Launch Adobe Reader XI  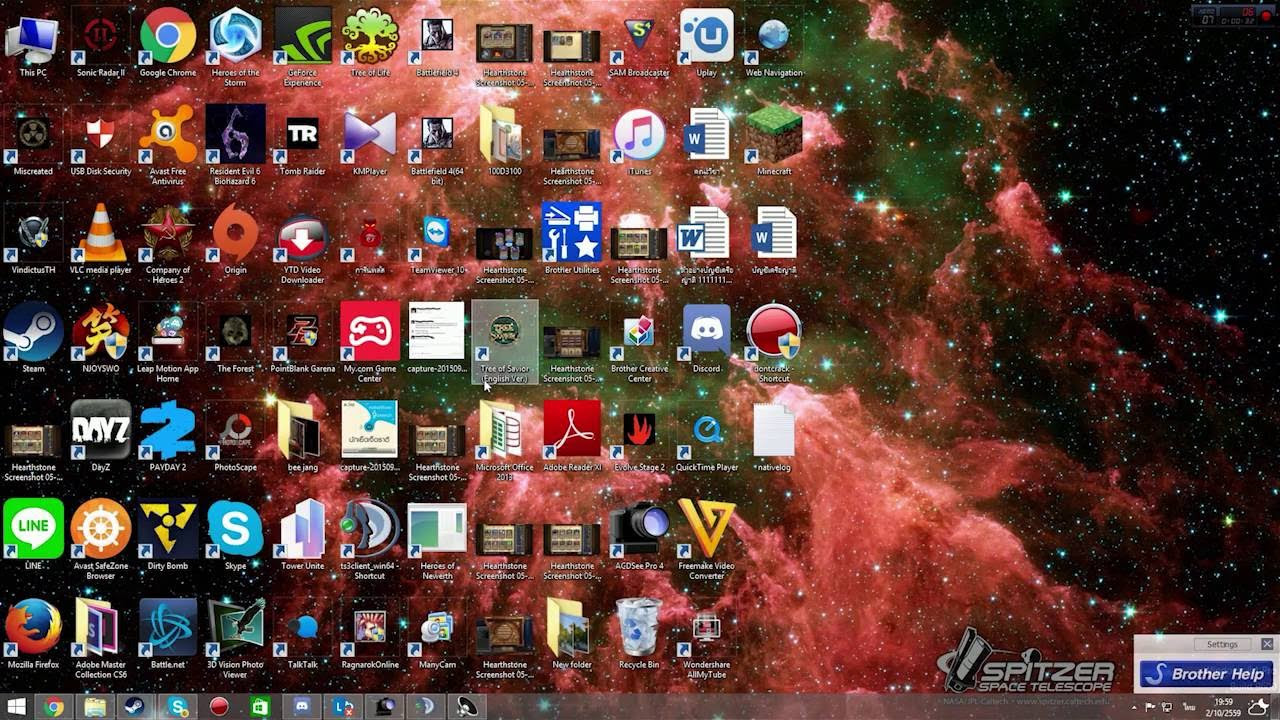pos(571,430)
